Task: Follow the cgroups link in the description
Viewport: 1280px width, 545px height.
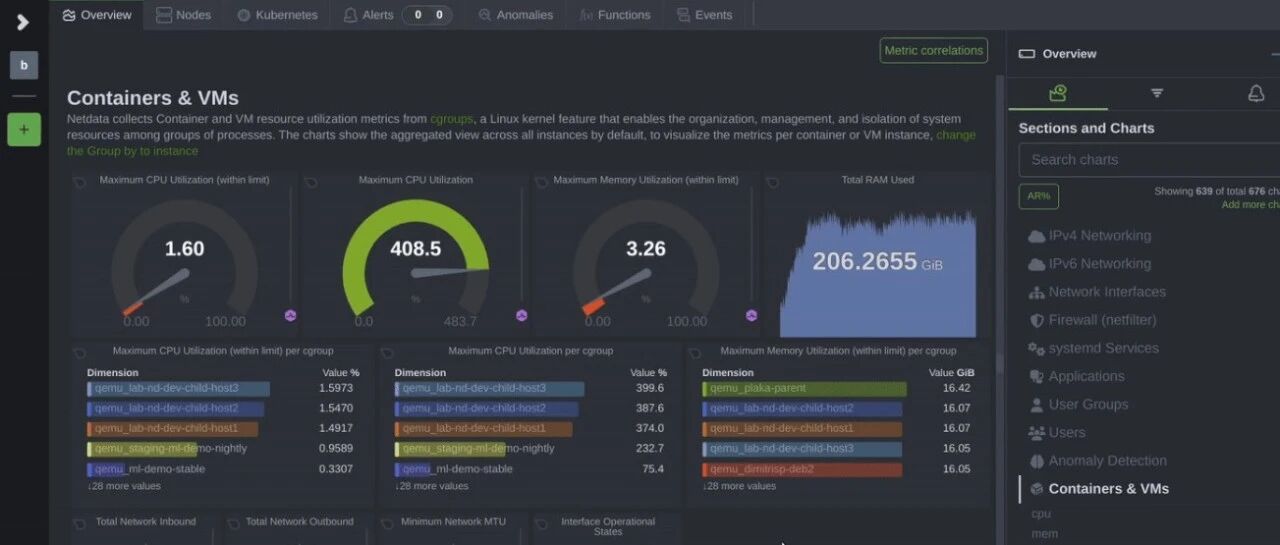Action: tap(452, 119)
